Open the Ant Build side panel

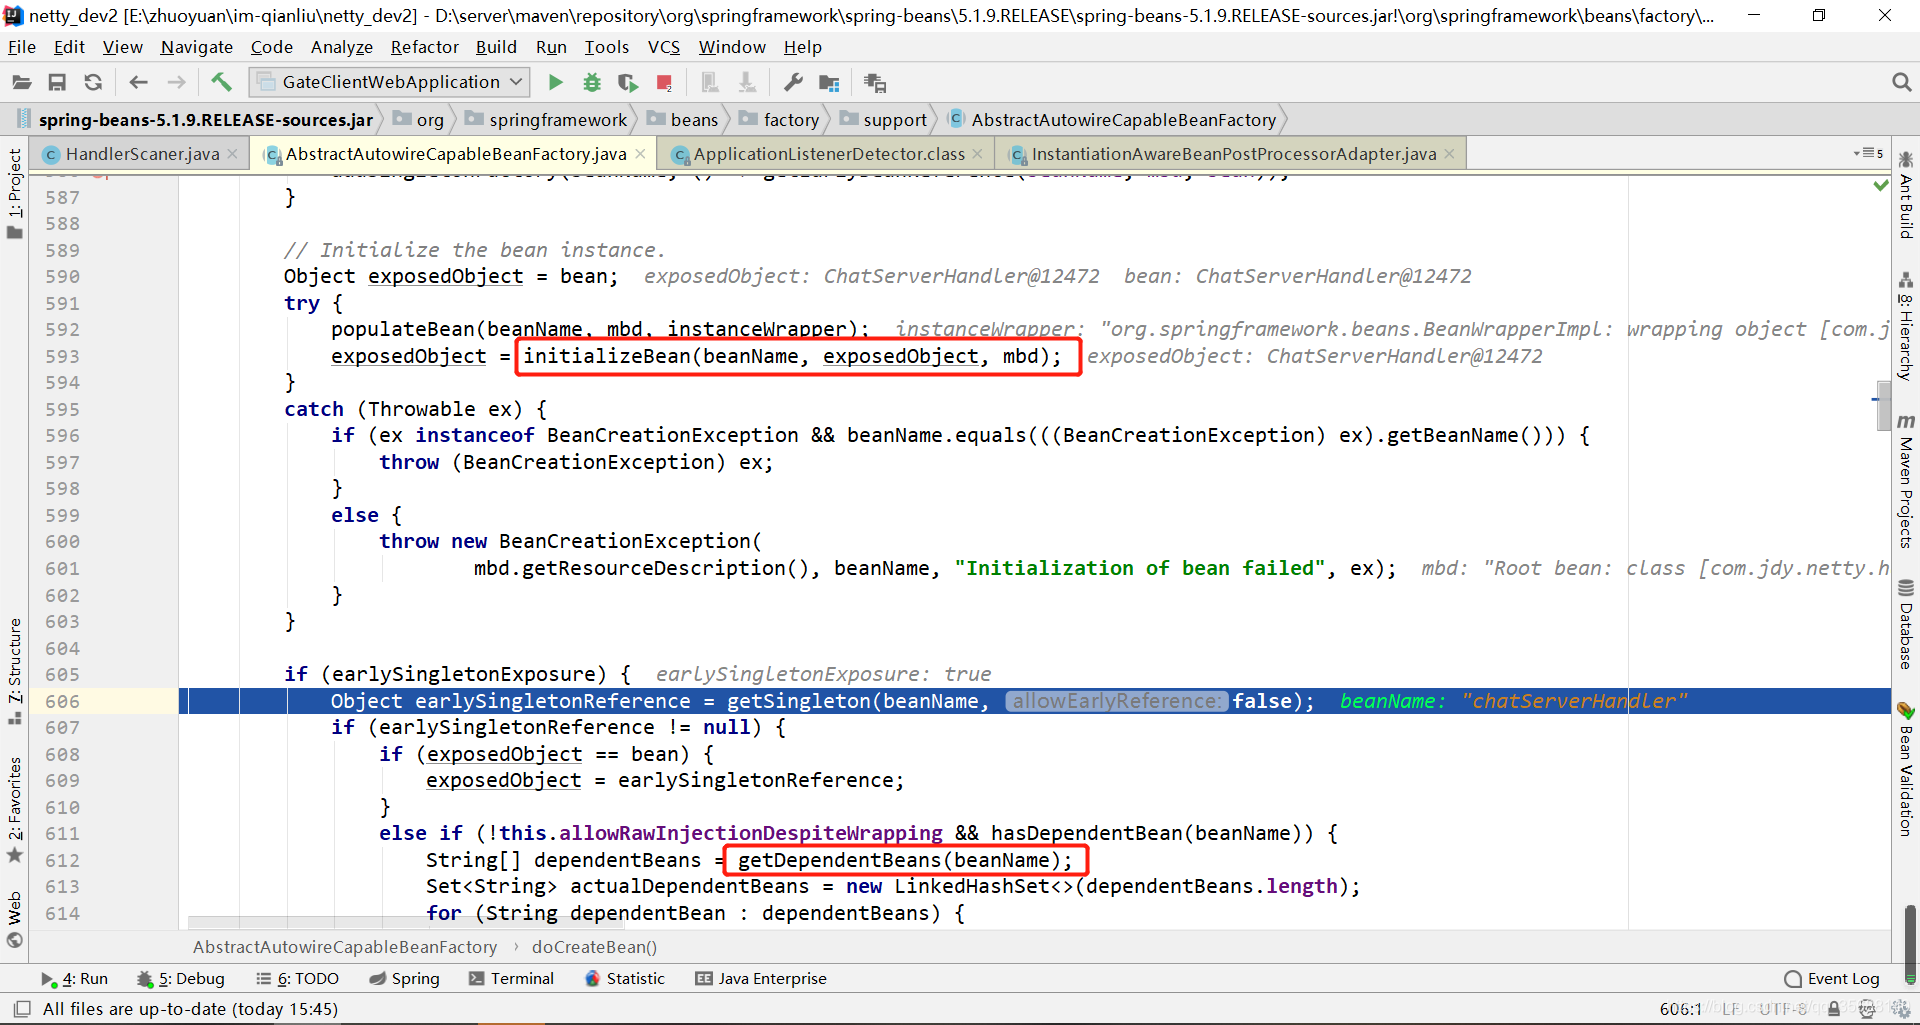click(1906, 195)
